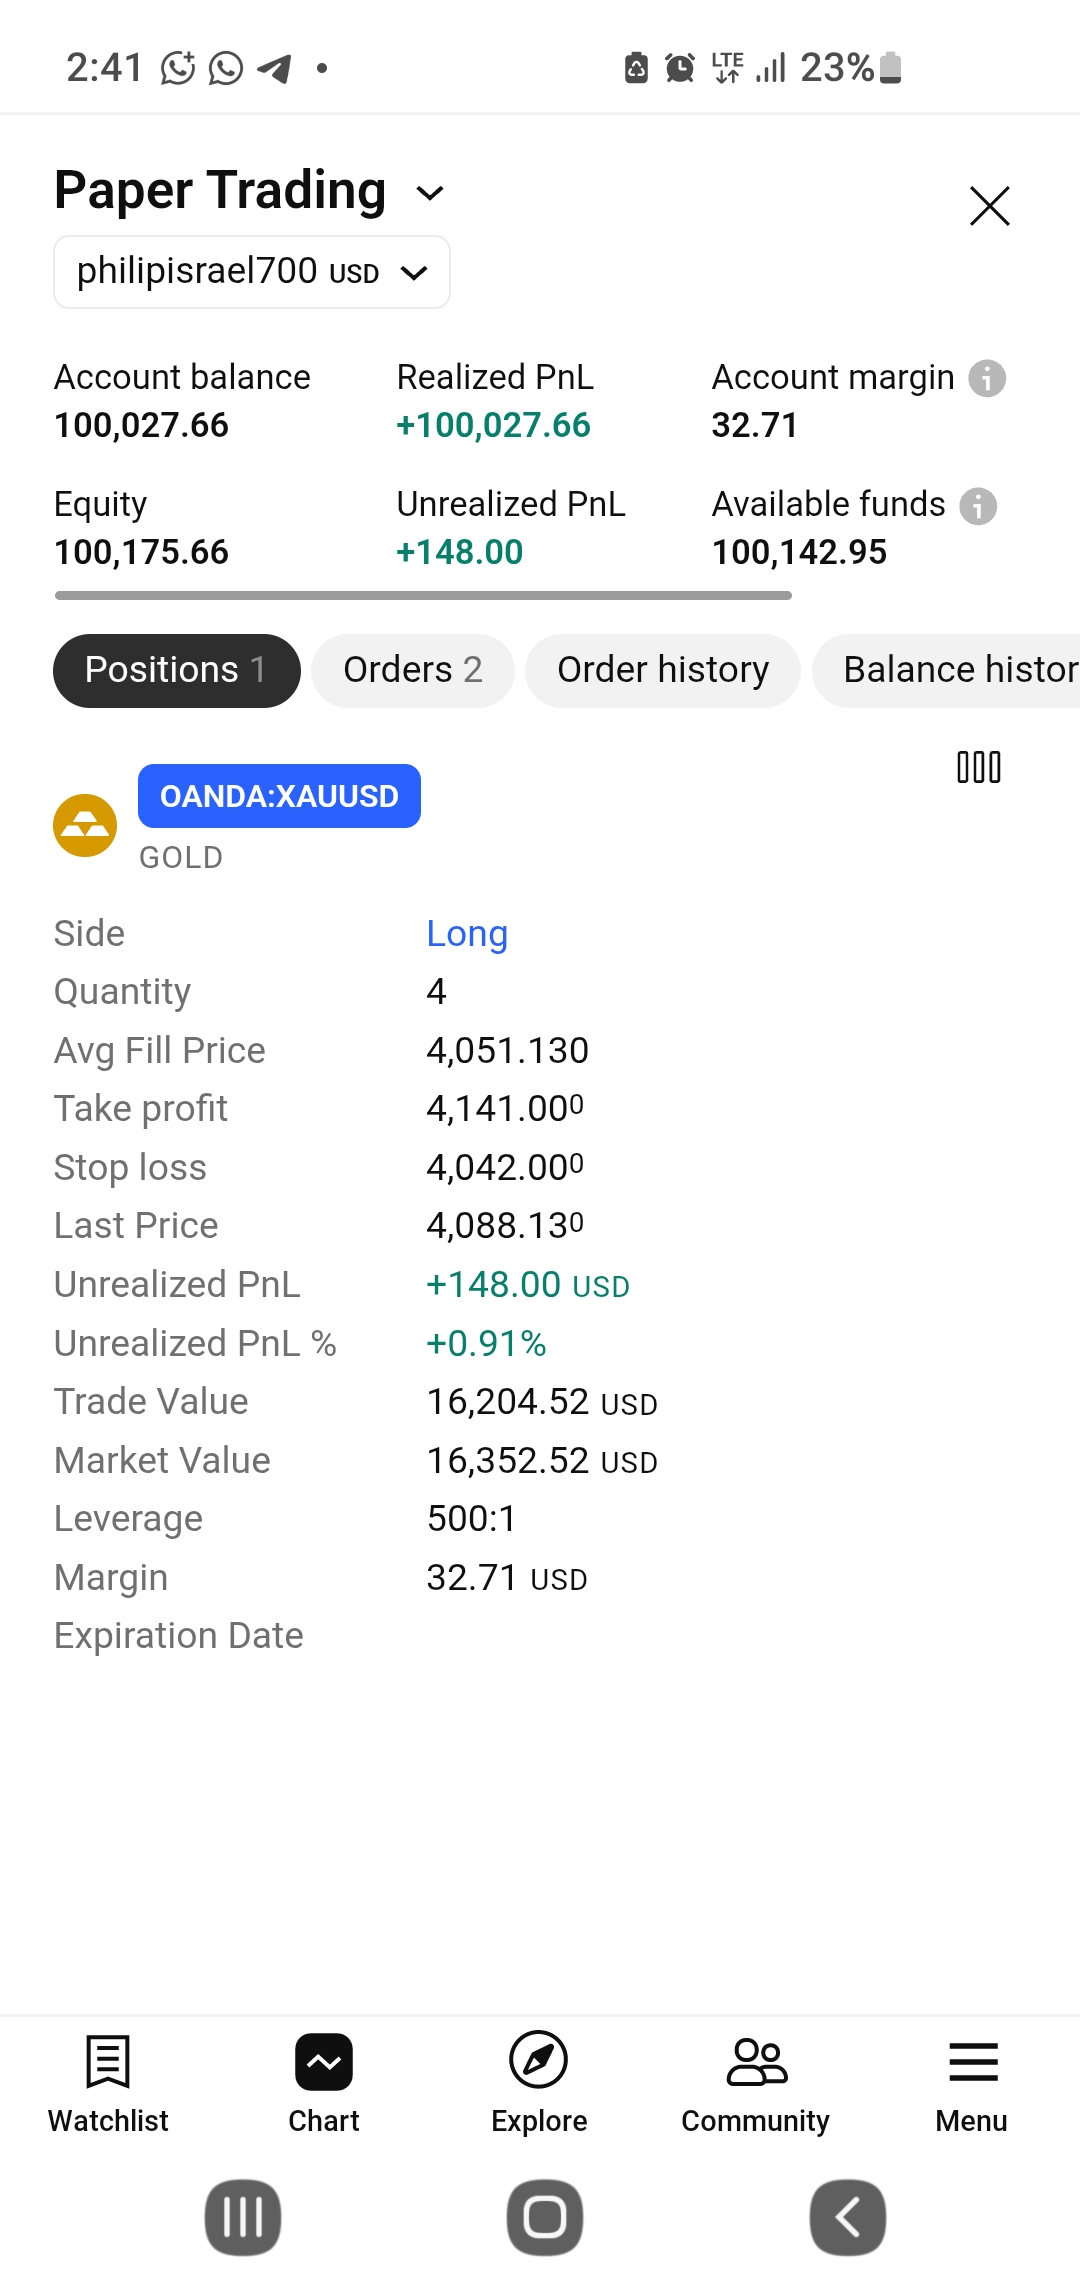1080x2280 pixels.
Task: Open the Balance history tab
Action: tap(946, 670)
